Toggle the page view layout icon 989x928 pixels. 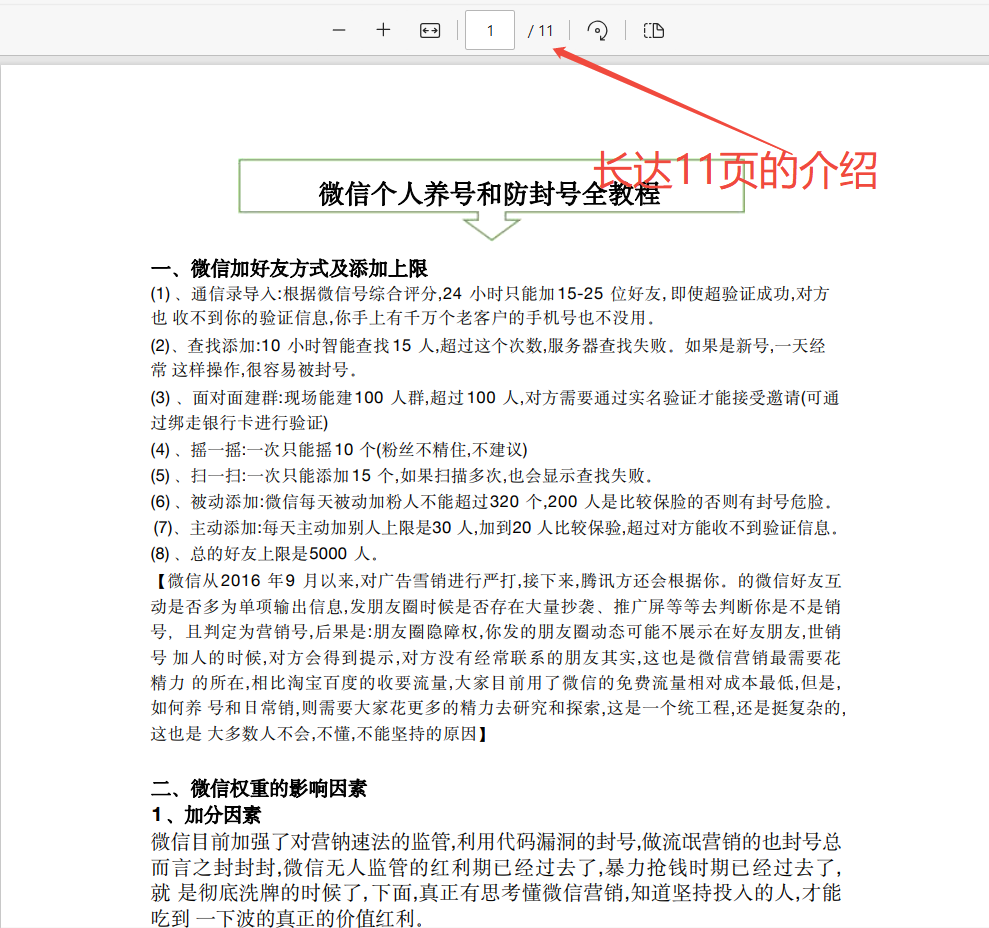pos(653,30)
